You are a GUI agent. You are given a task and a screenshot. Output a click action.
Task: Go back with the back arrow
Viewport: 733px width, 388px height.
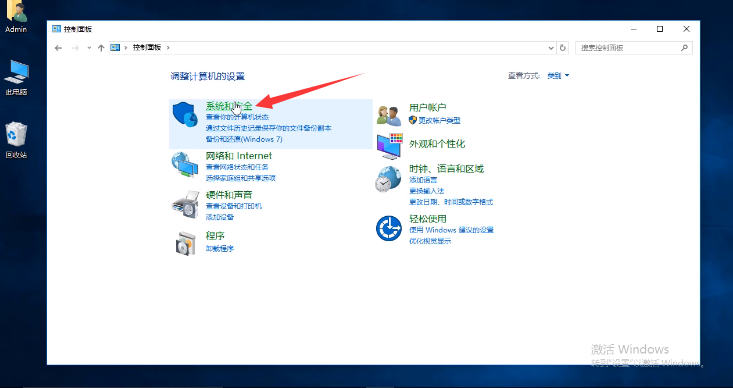point(58,48)
